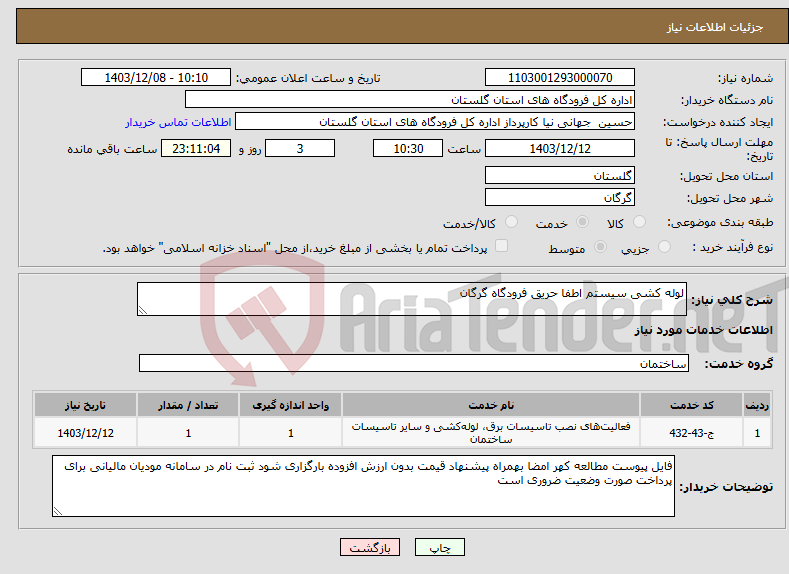Click the response deadline date field 1403/12/12

click(x=560, y=148)
